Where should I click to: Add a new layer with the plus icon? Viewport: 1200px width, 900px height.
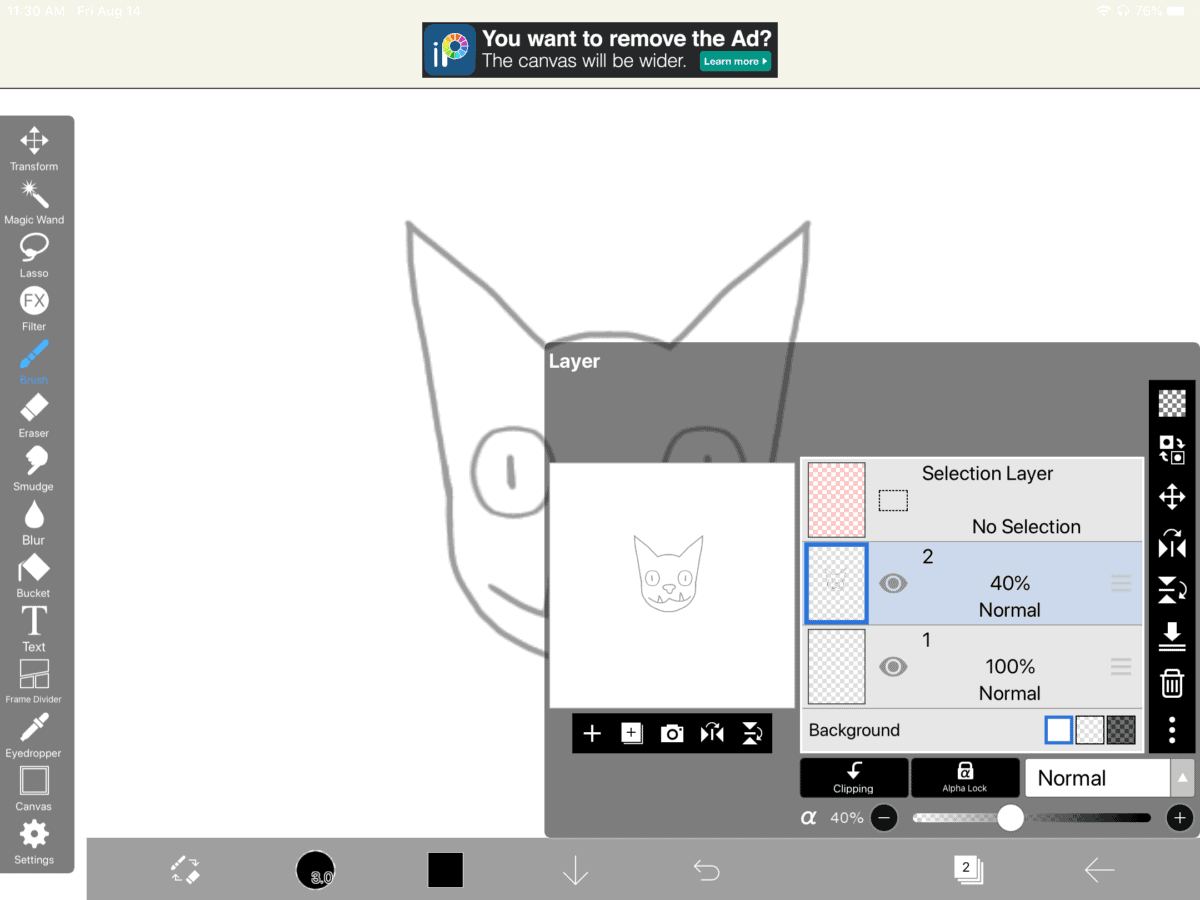(x=592, y=733)
